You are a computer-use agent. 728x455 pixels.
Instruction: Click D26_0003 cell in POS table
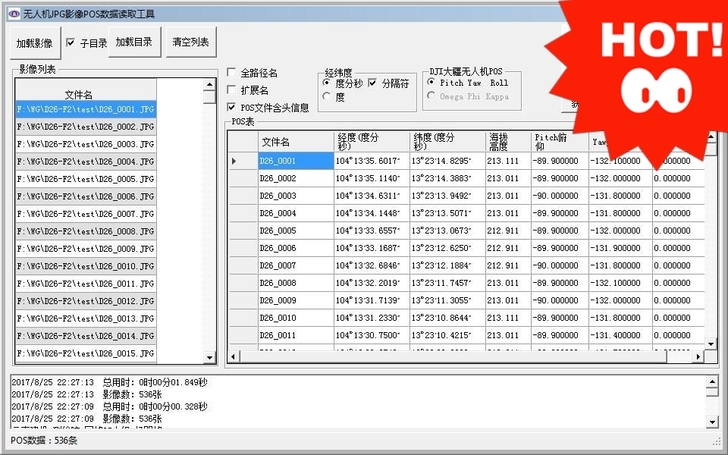296,196
